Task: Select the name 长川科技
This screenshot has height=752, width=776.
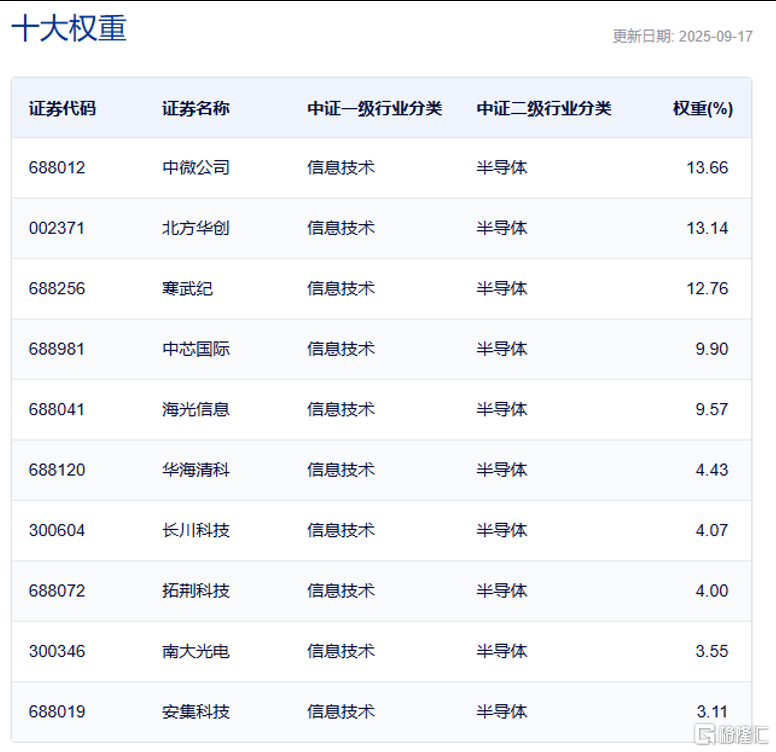Action: (x=196, y=530)
